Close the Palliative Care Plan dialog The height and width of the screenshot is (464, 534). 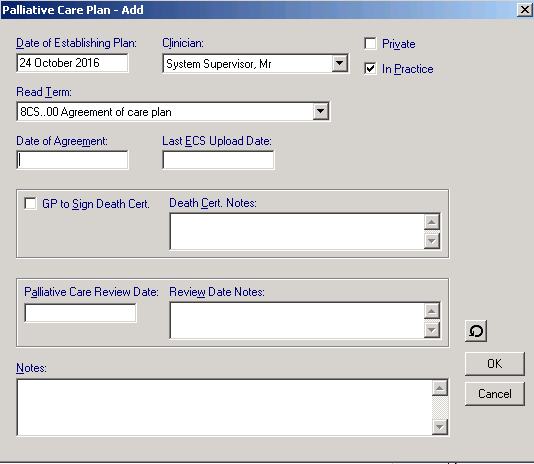pyautogui.click(x=525, y=10)
